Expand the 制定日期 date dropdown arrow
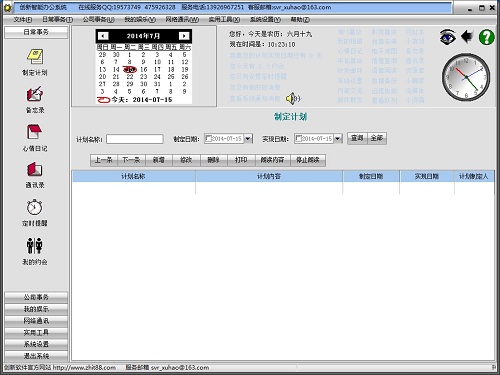The image size is (500, 375). pyautogui.click(x=248, y=138)
